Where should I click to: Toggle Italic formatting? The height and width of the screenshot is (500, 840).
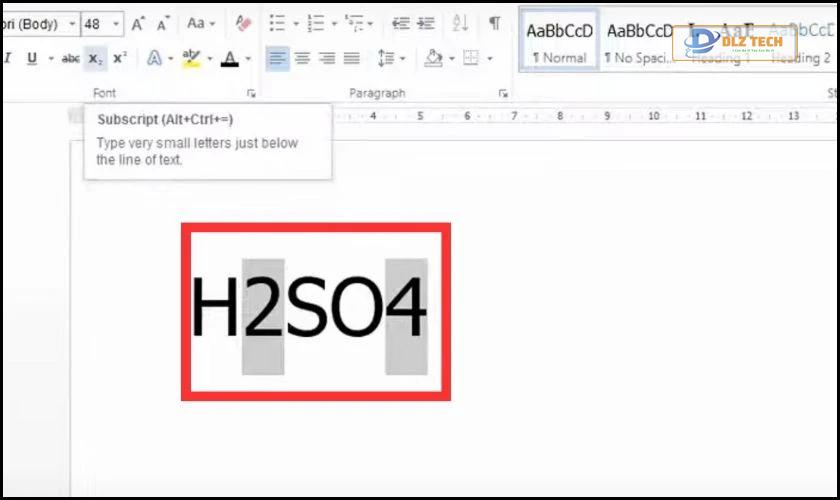(x=8, y=58)
